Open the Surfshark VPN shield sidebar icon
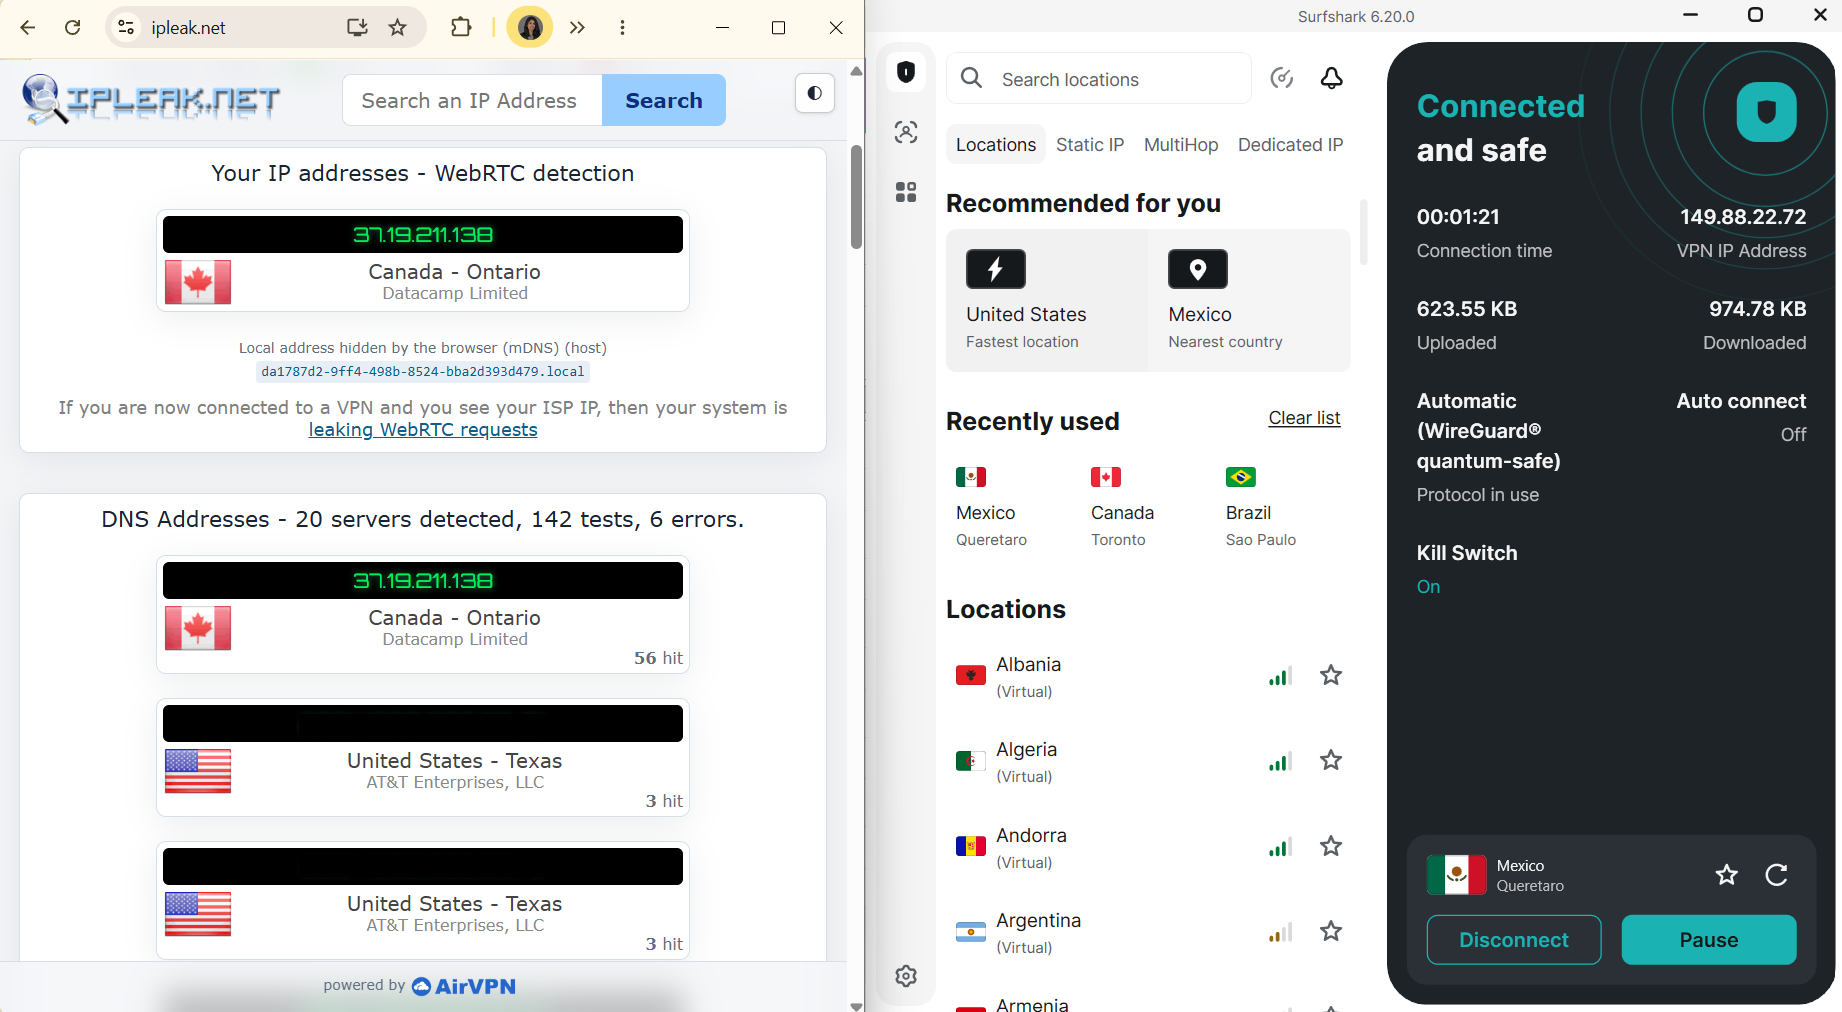 click(x=906, y=72)
